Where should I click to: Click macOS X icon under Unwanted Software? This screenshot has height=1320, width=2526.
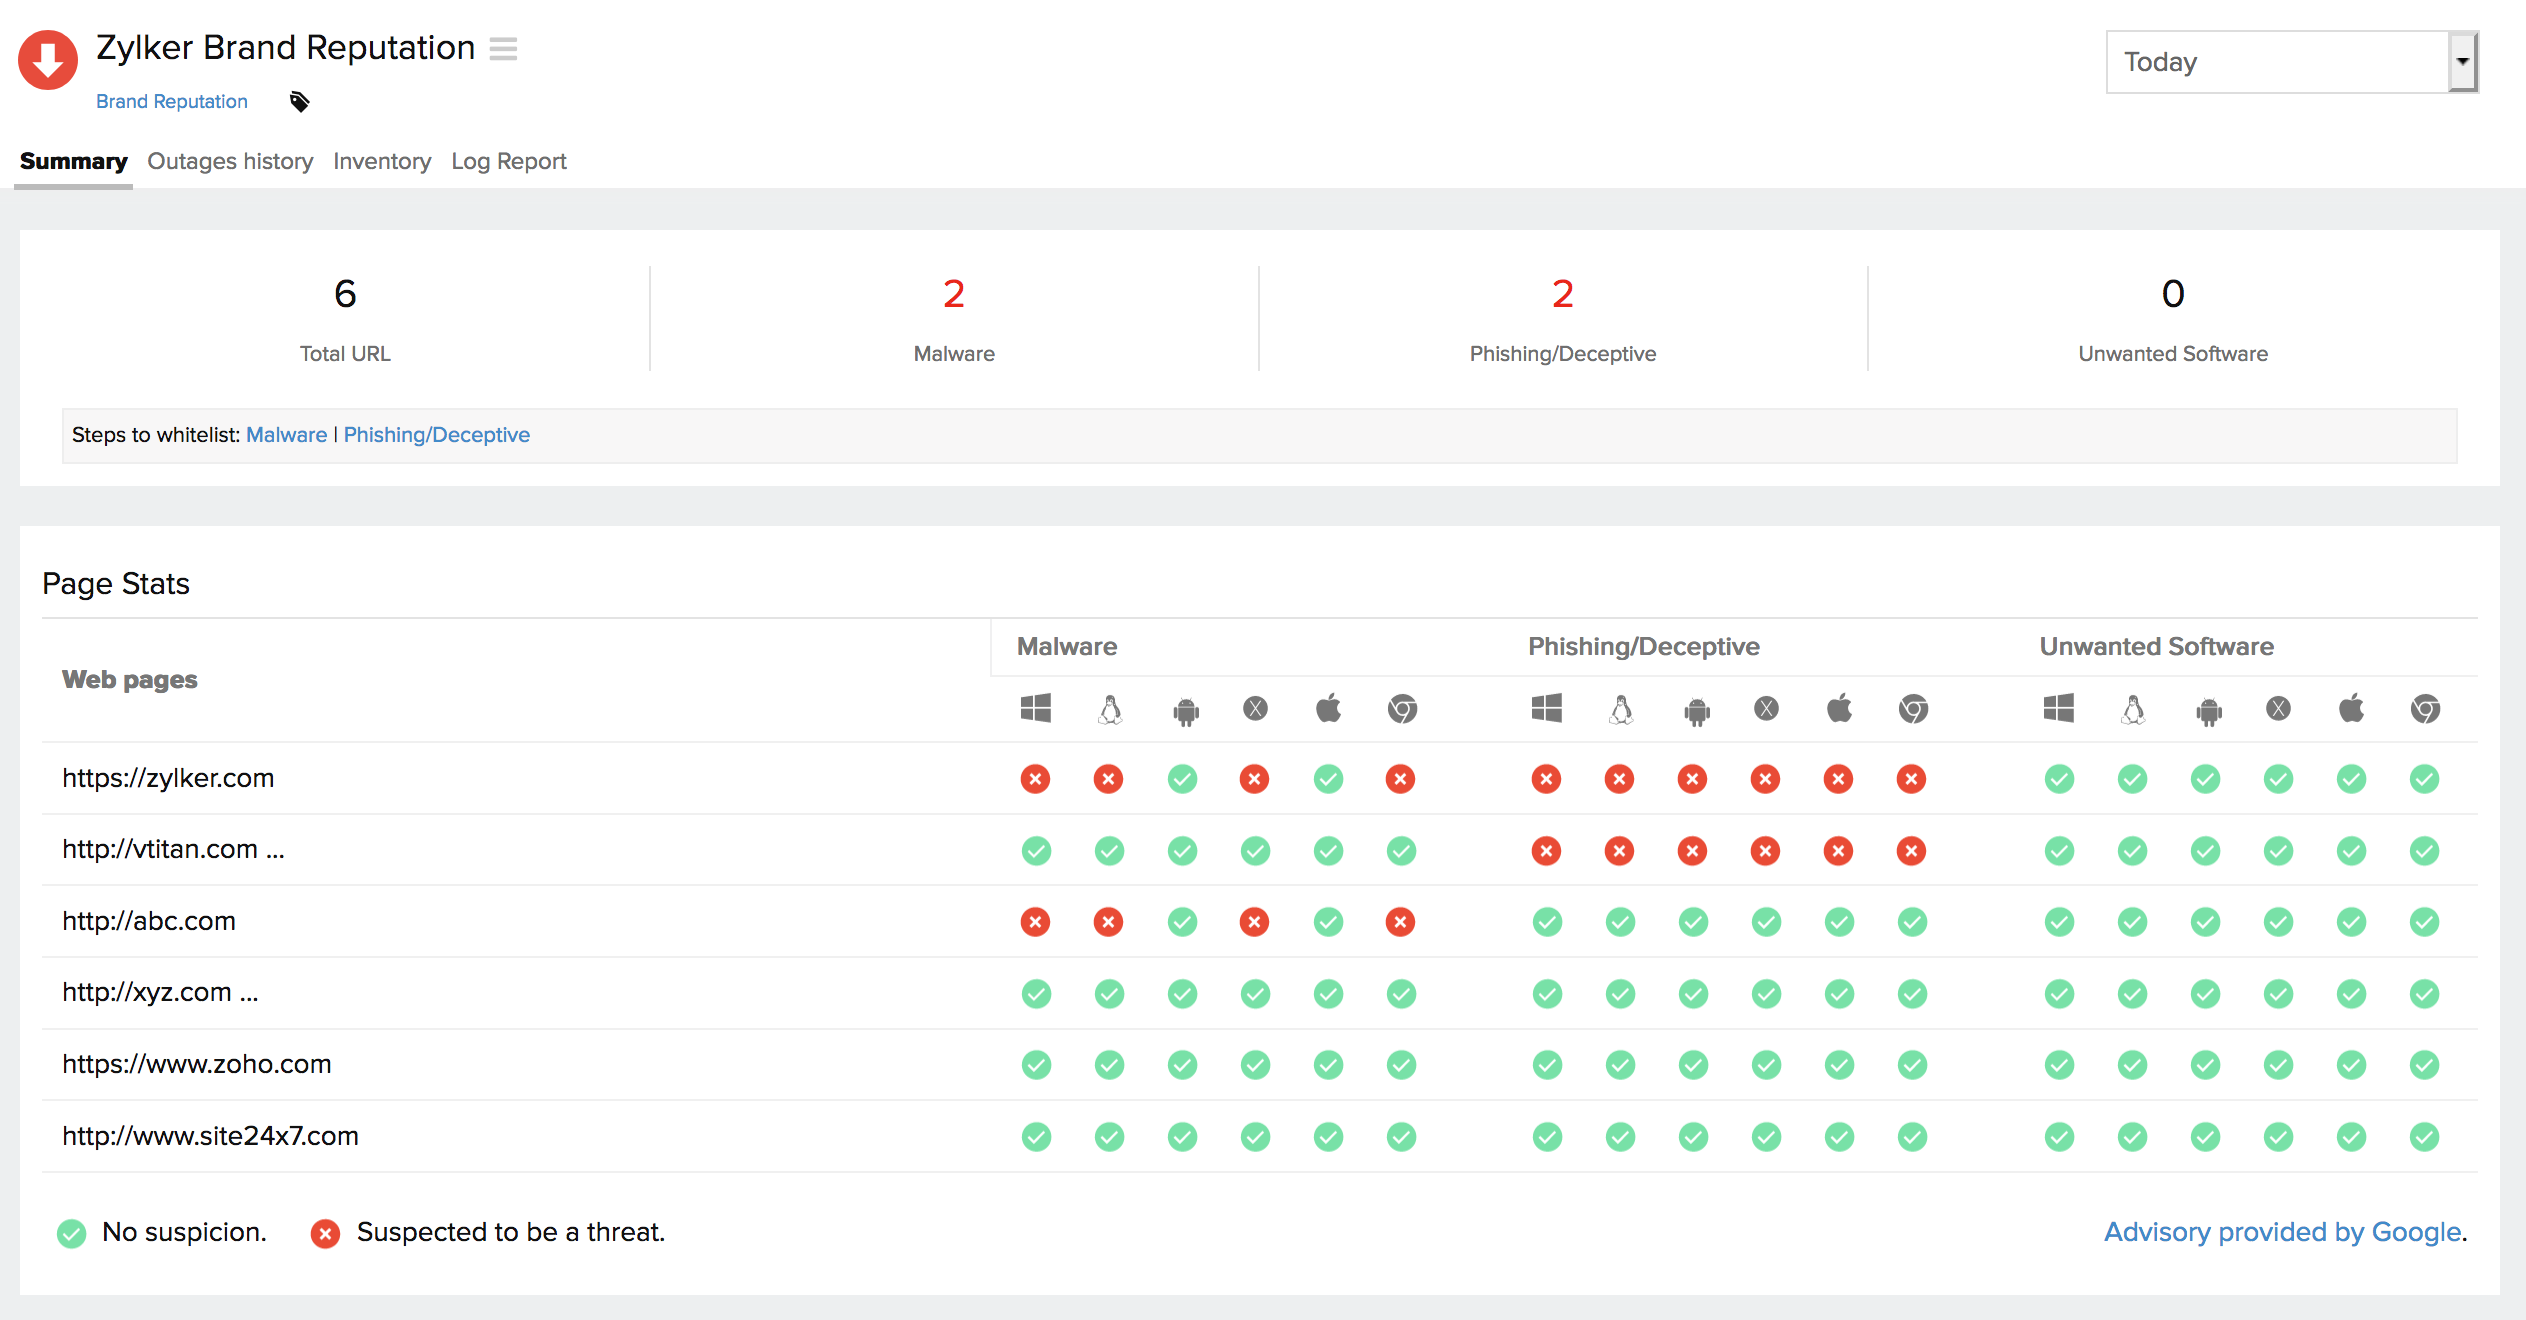click(2278, 709)
